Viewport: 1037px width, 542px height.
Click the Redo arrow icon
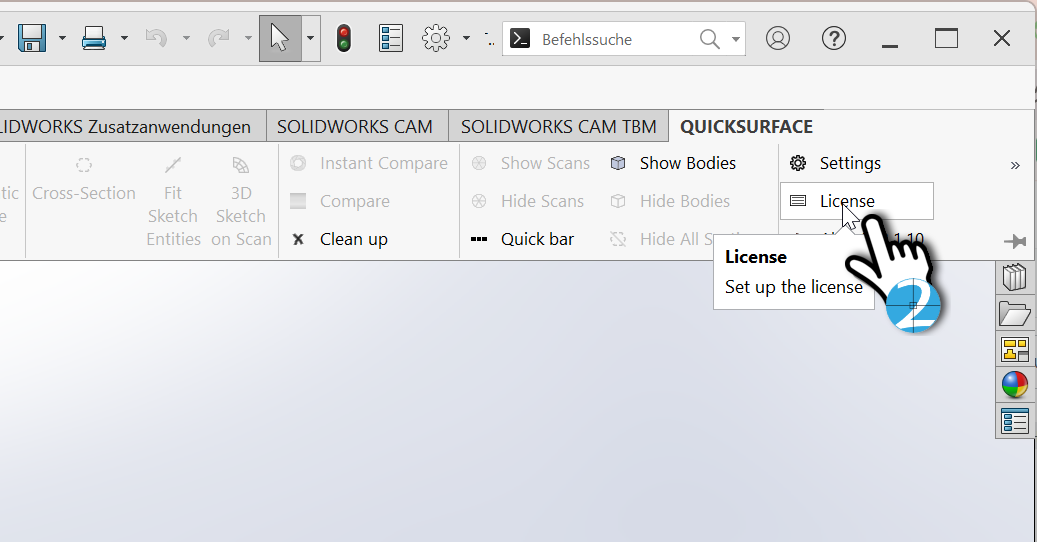click(218, 38)
